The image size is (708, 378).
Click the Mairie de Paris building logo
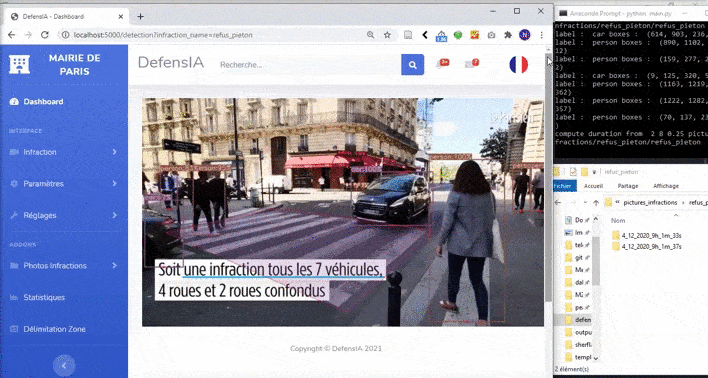point(19,65)
